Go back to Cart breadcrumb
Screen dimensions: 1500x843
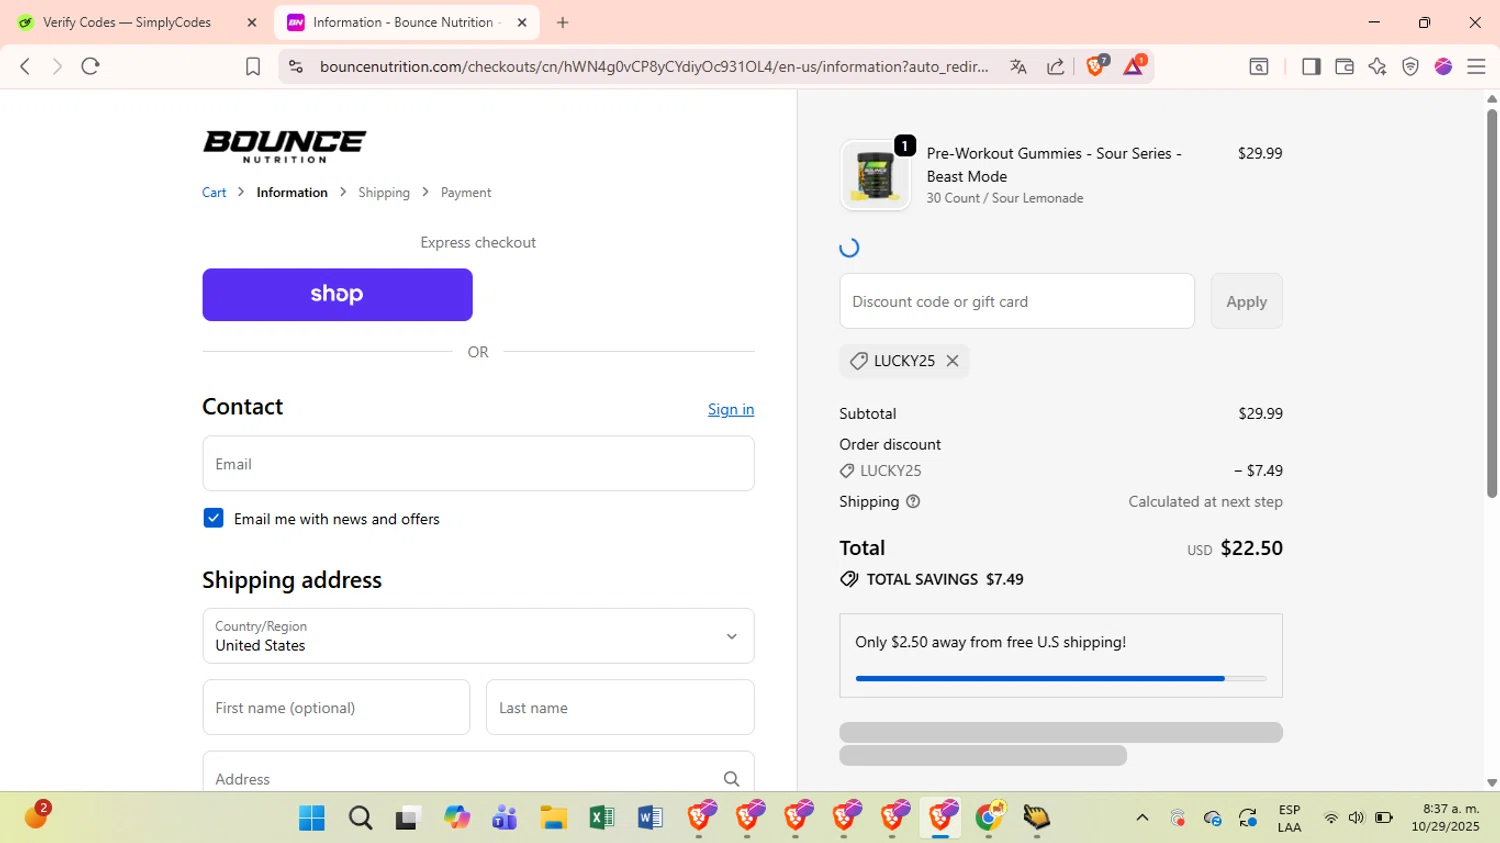[x=214, y=192]
